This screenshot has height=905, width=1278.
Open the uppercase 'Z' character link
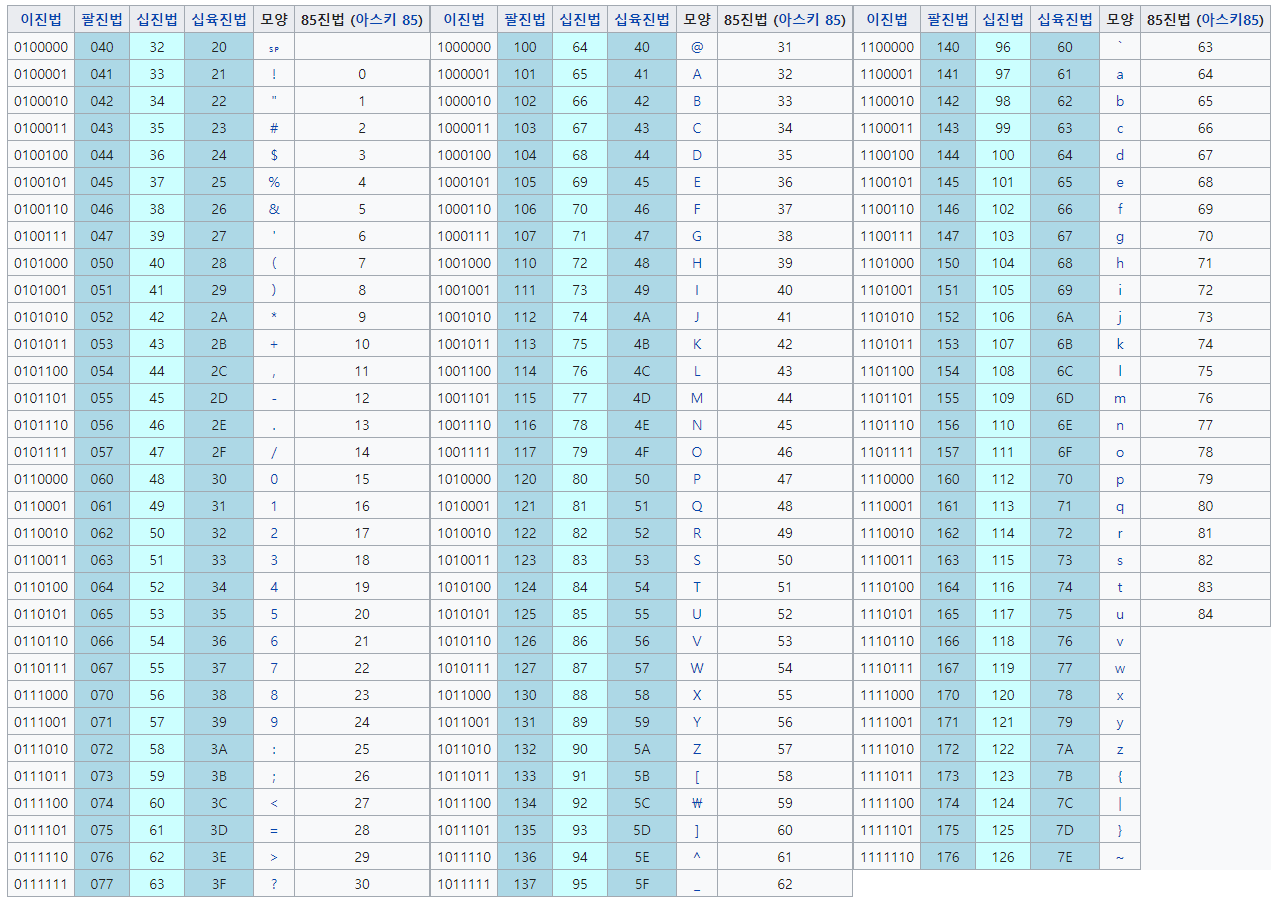[x=697, y=749]
